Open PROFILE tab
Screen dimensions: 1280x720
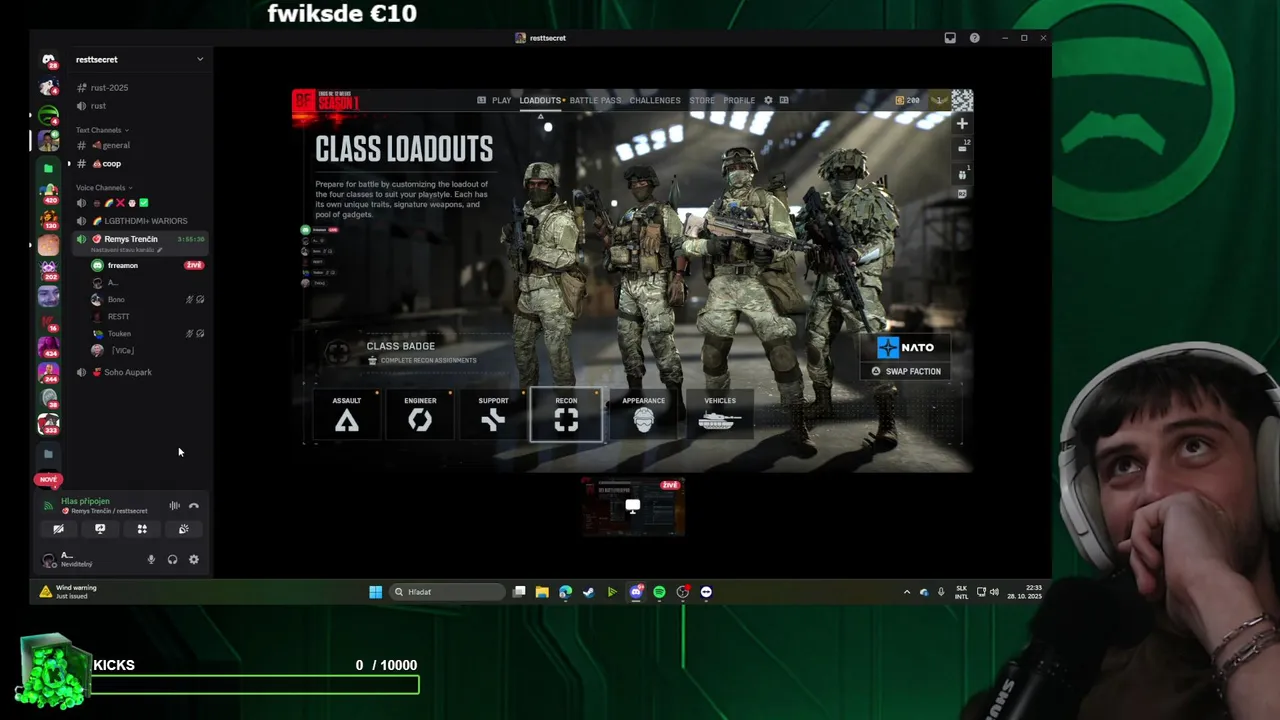739,100
